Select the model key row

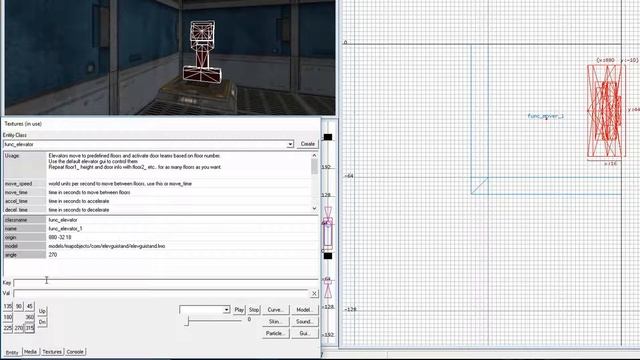(161, 246)
